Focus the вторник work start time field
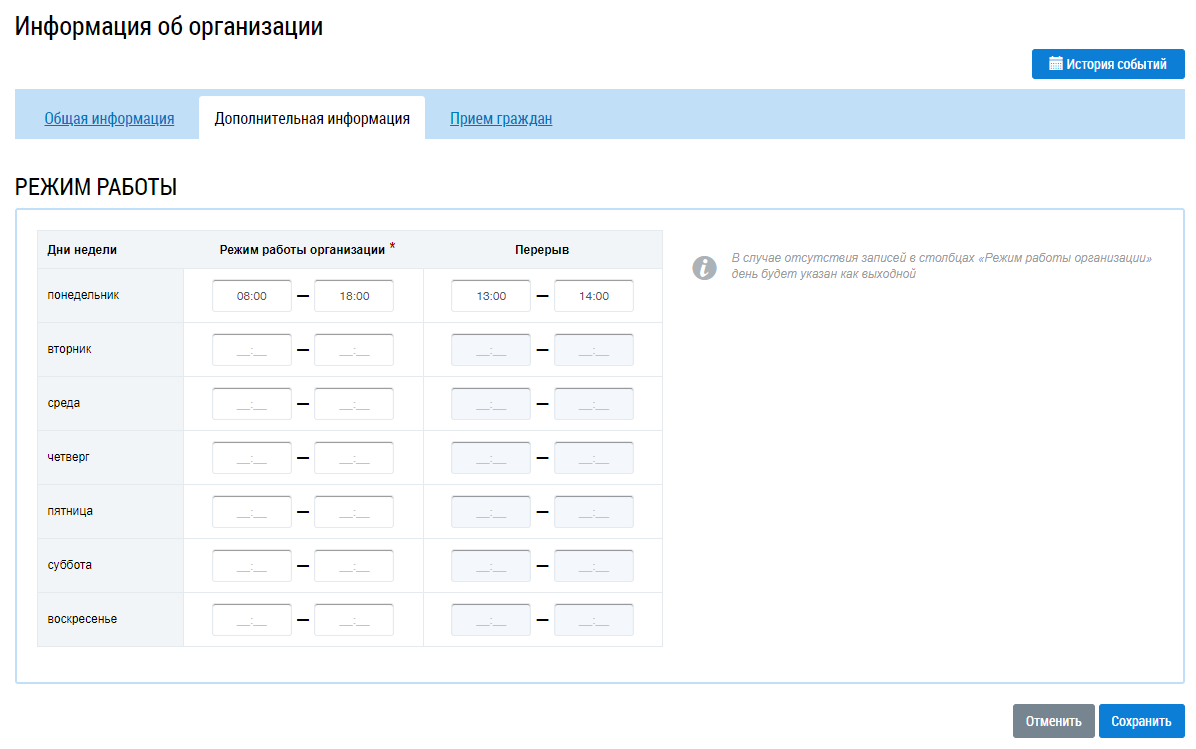 pos(252,350)
